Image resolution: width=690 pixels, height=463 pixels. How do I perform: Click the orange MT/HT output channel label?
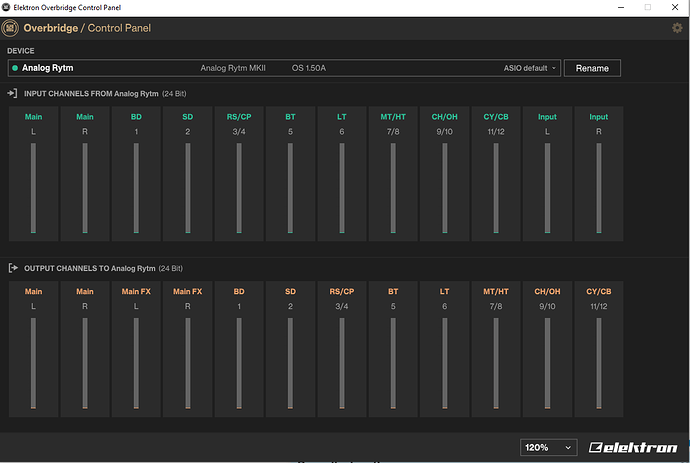point(496,291)
